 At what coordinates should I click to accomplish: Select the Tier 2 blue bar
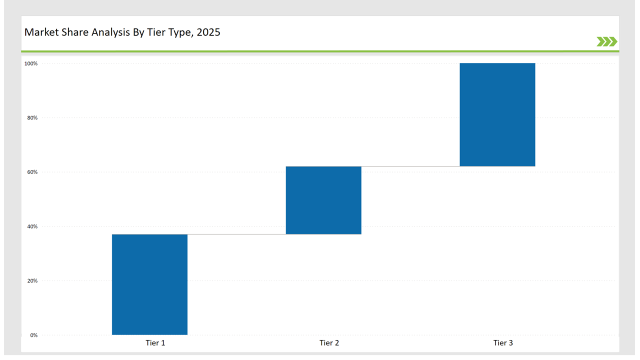(324, 200)
